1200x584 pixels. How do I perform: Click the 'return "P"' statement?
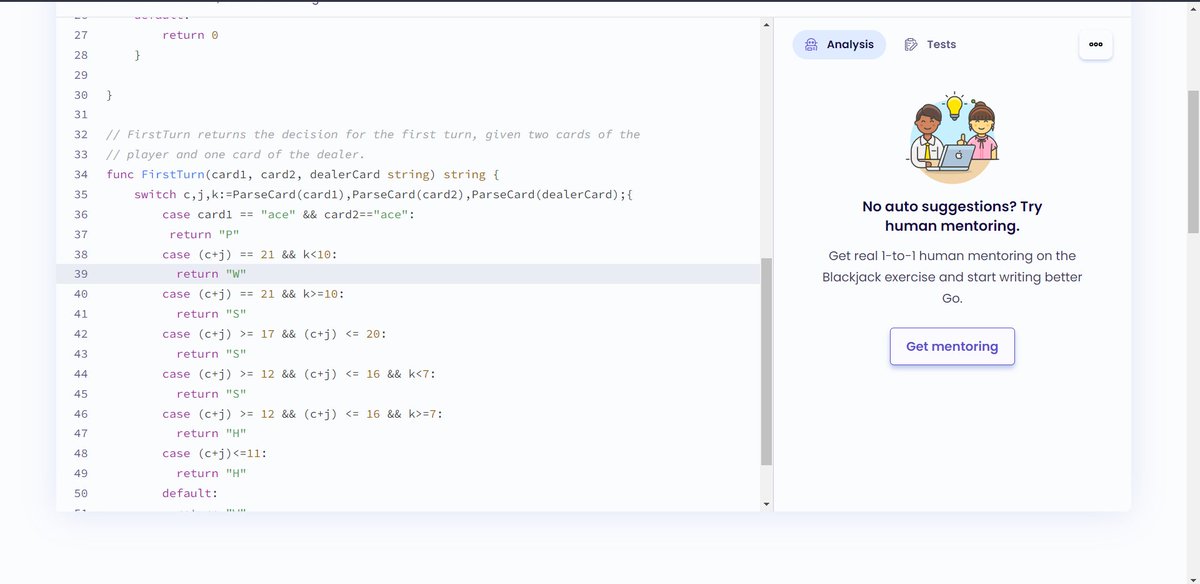point(204,234)
